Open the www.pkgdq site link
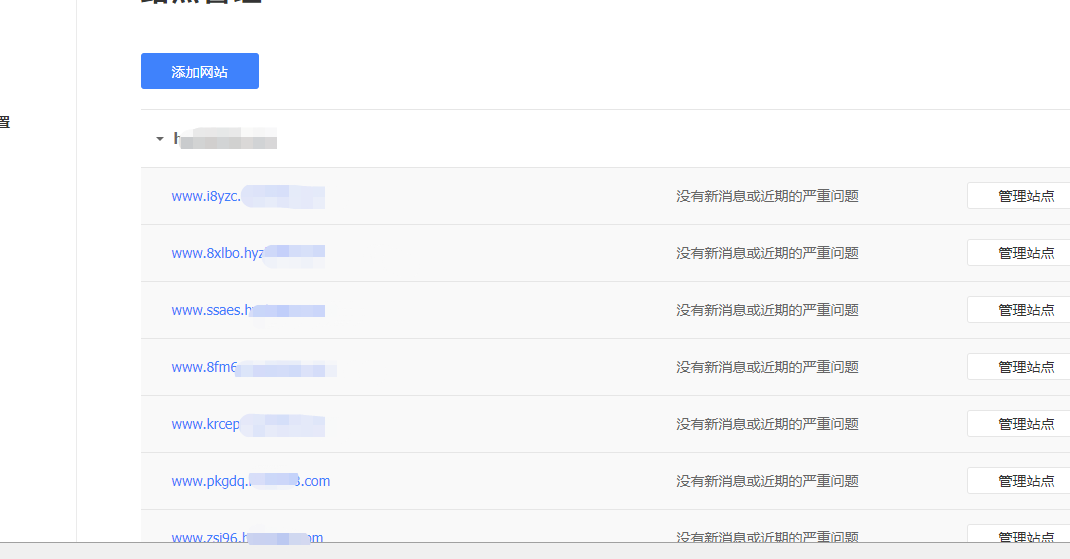The width and height of the screenshot is (1070, 559). point(250,481)
